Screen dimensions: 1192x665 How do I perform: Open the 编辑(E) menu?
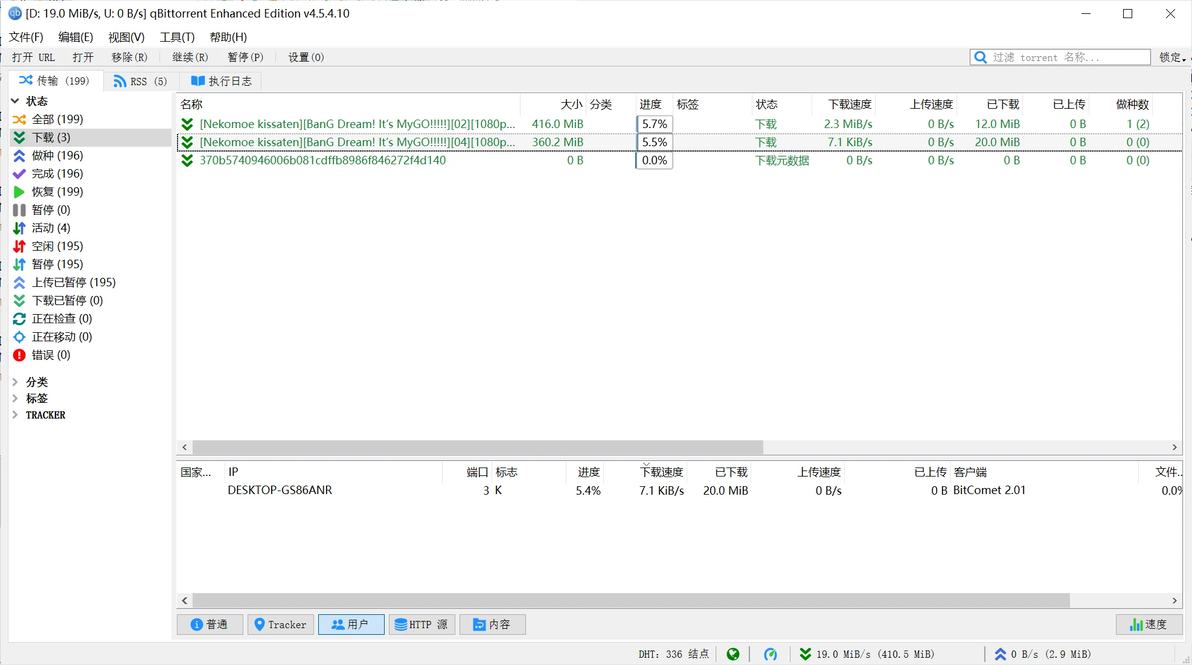tap(75, 37)
